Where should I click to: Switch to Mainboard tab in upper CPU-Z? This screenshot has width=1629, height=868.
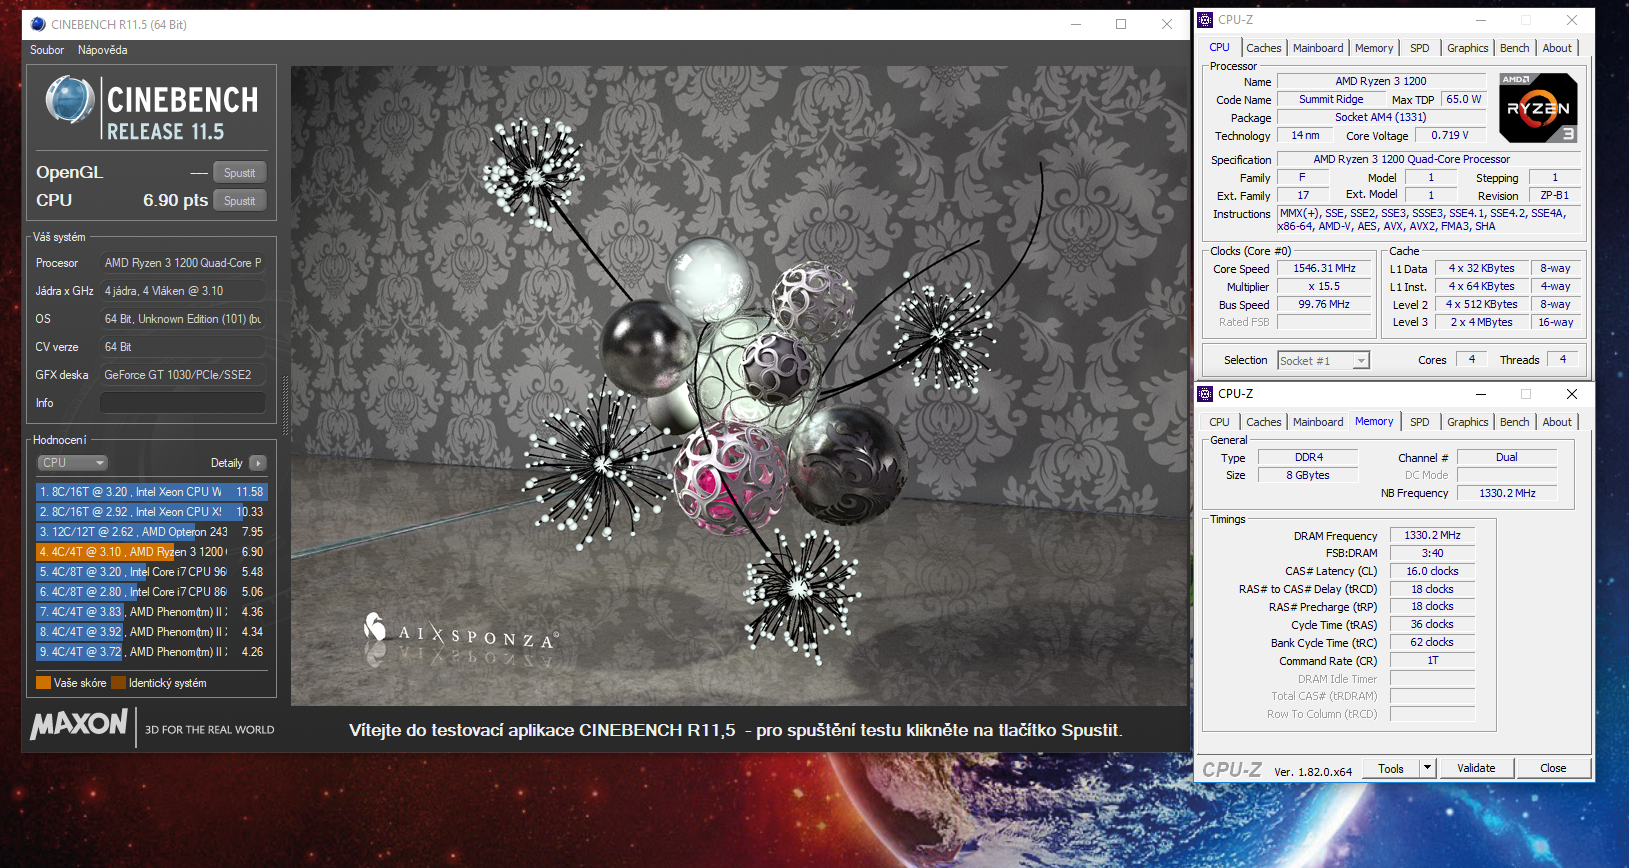pyautogui.click(x=1318, y=48)
